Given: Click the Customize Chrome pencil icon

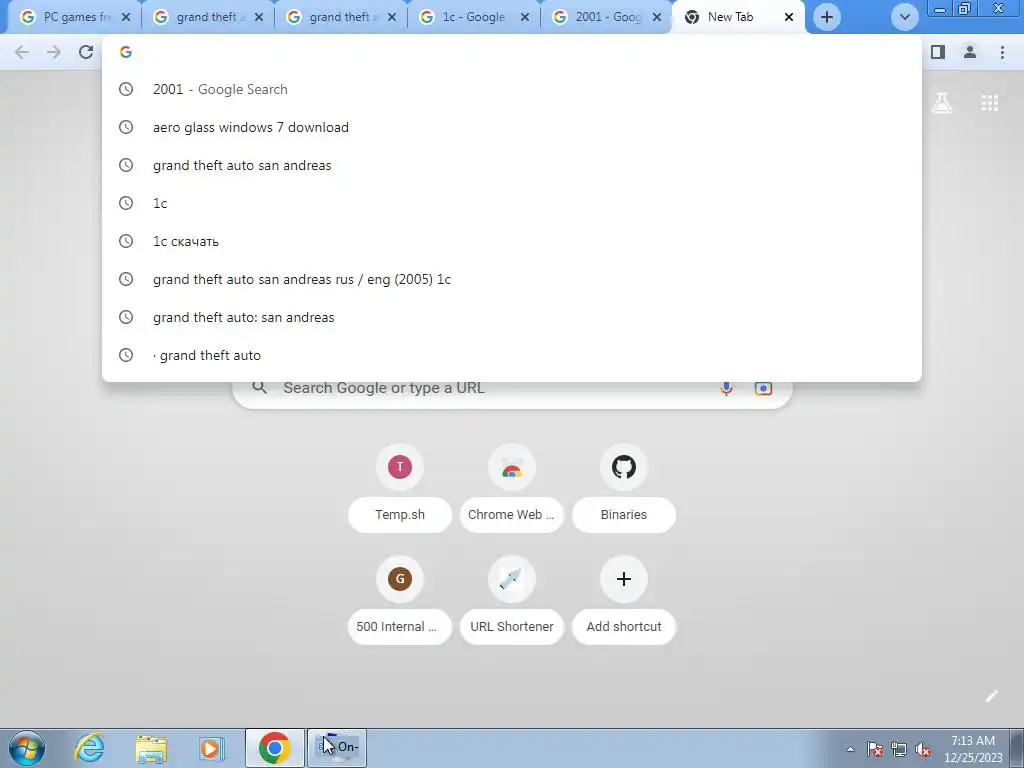Looking at the screenshot, I should click(x=991, y=696).
